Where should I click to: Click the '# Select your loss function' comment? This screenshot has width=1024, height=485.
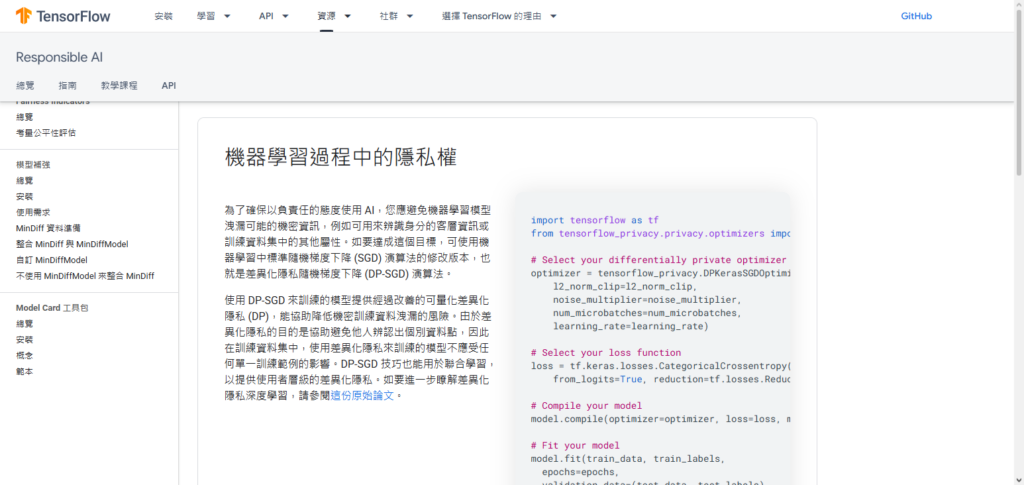pos(606,353)
